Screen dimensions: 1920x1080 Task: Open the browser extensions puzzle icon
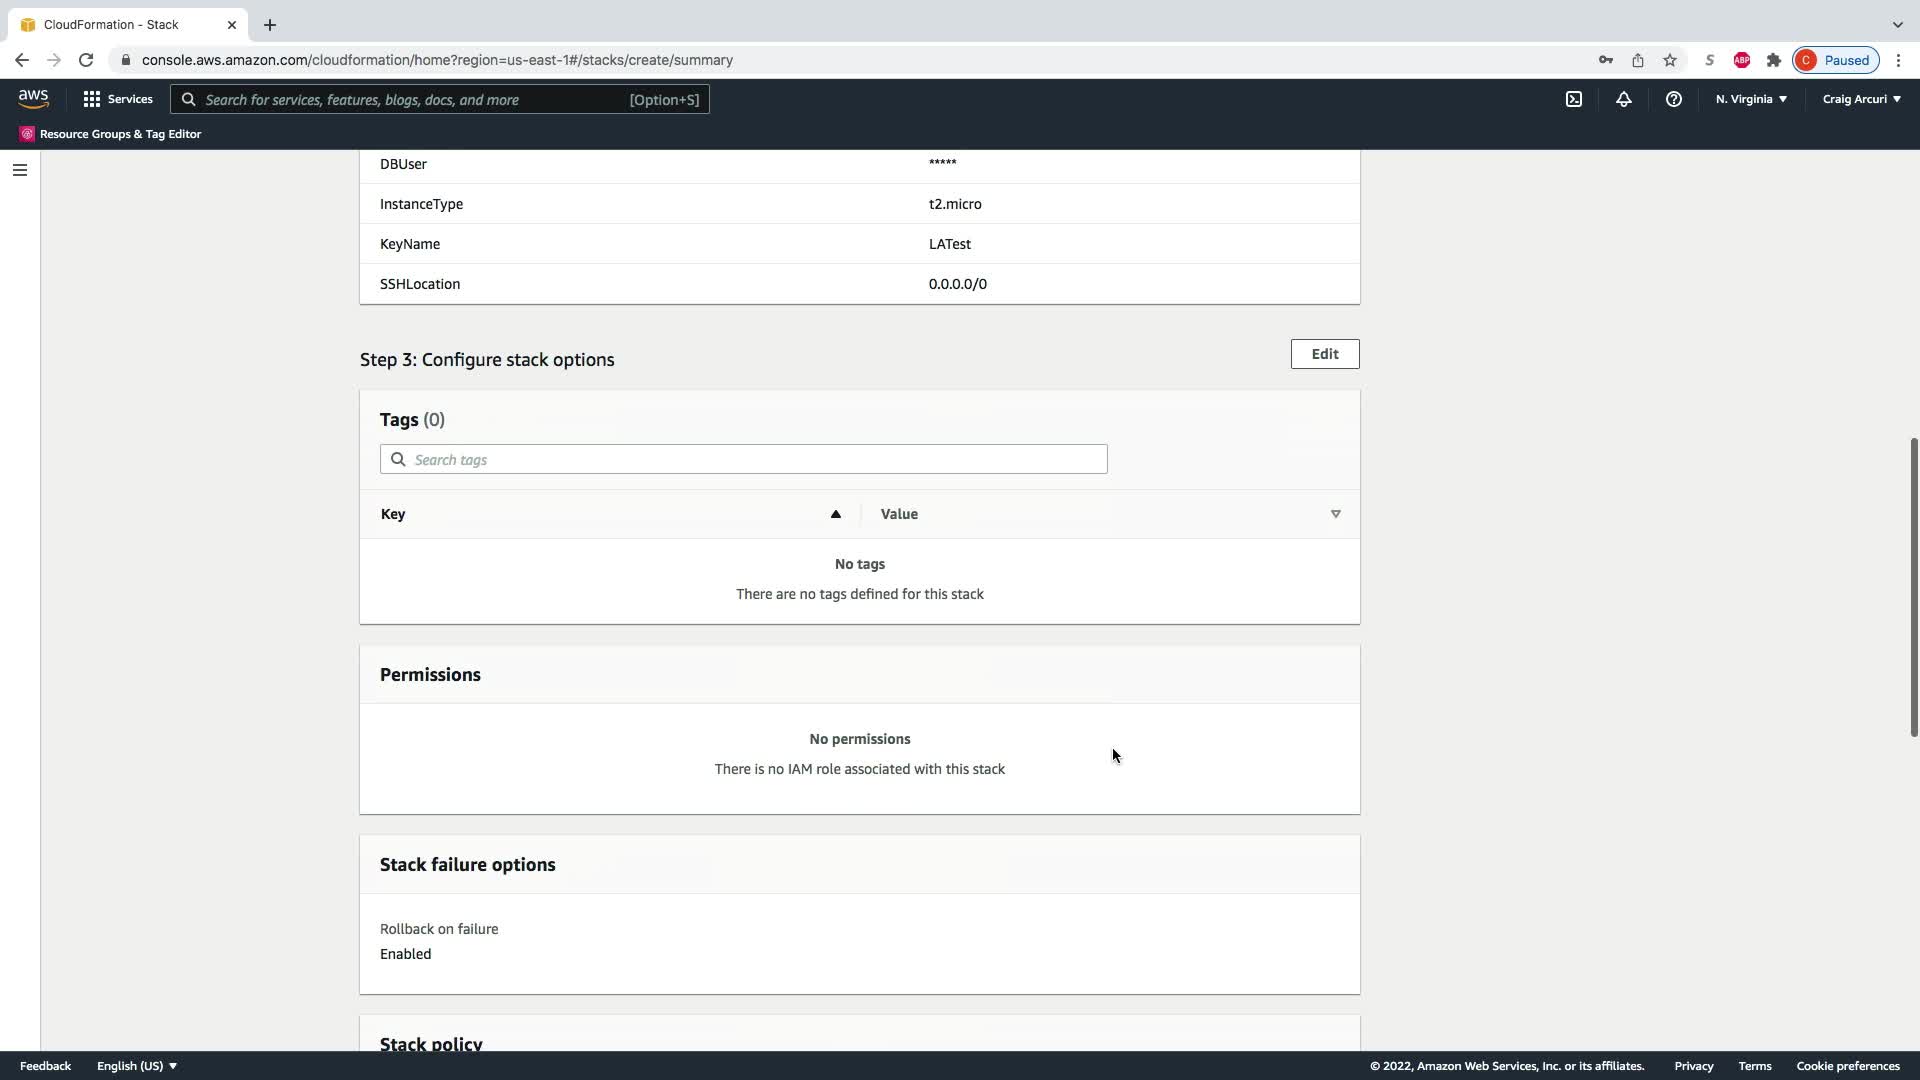click(1774, 60)
